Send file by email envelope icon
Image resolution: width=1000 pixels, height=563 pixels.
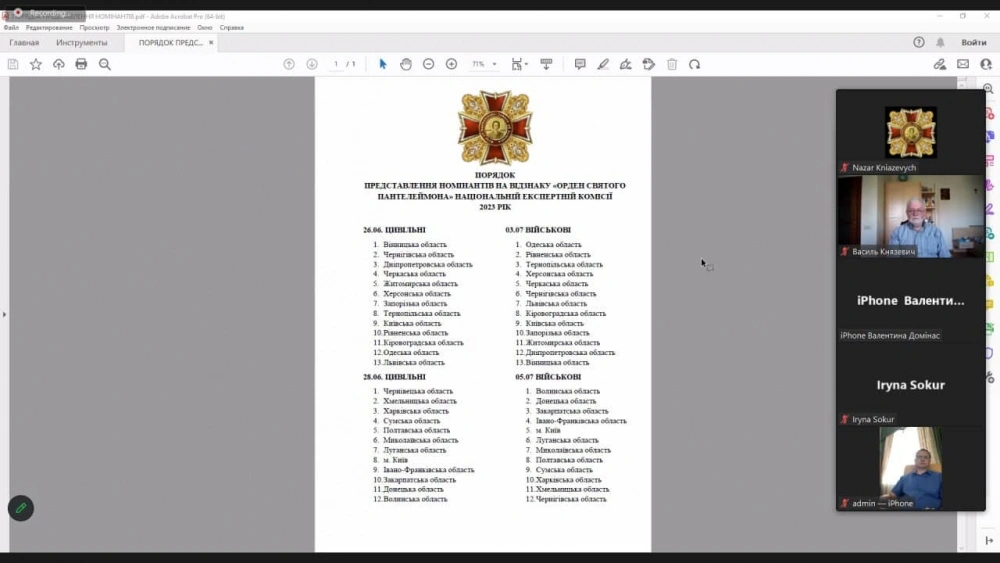coord(963,64)
